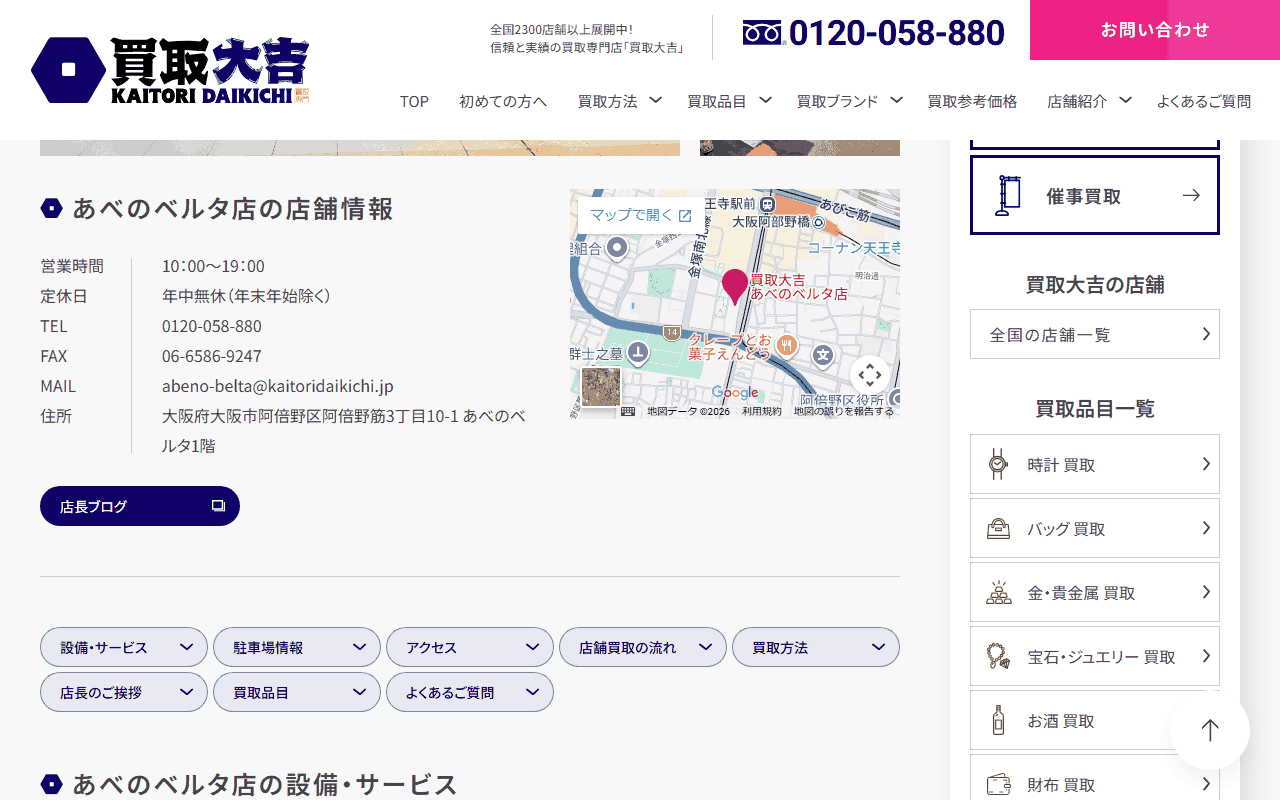Open 初めての方へ in the navigation
The image size is (1280, 800).
tap(503, 101)
